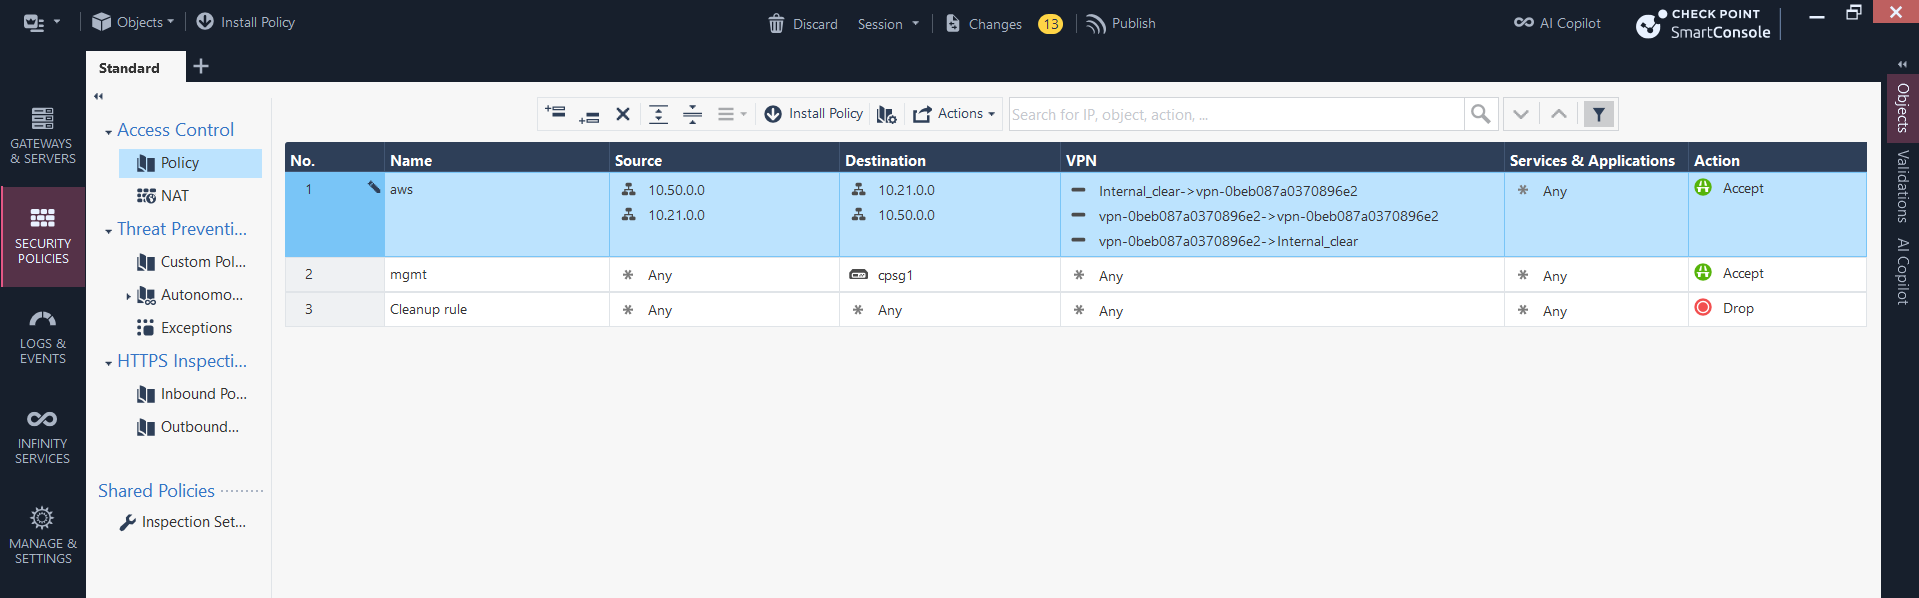
Task: Open the Session dropdown menu
Action: coord(887,24)
